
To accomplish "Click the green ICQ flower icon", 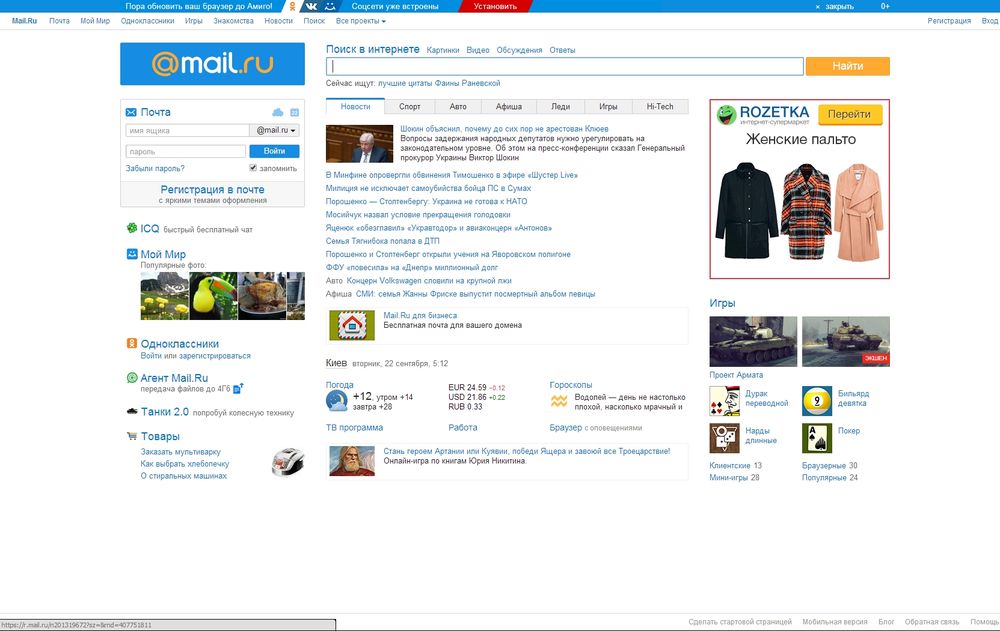I will [x=132, y=228].
